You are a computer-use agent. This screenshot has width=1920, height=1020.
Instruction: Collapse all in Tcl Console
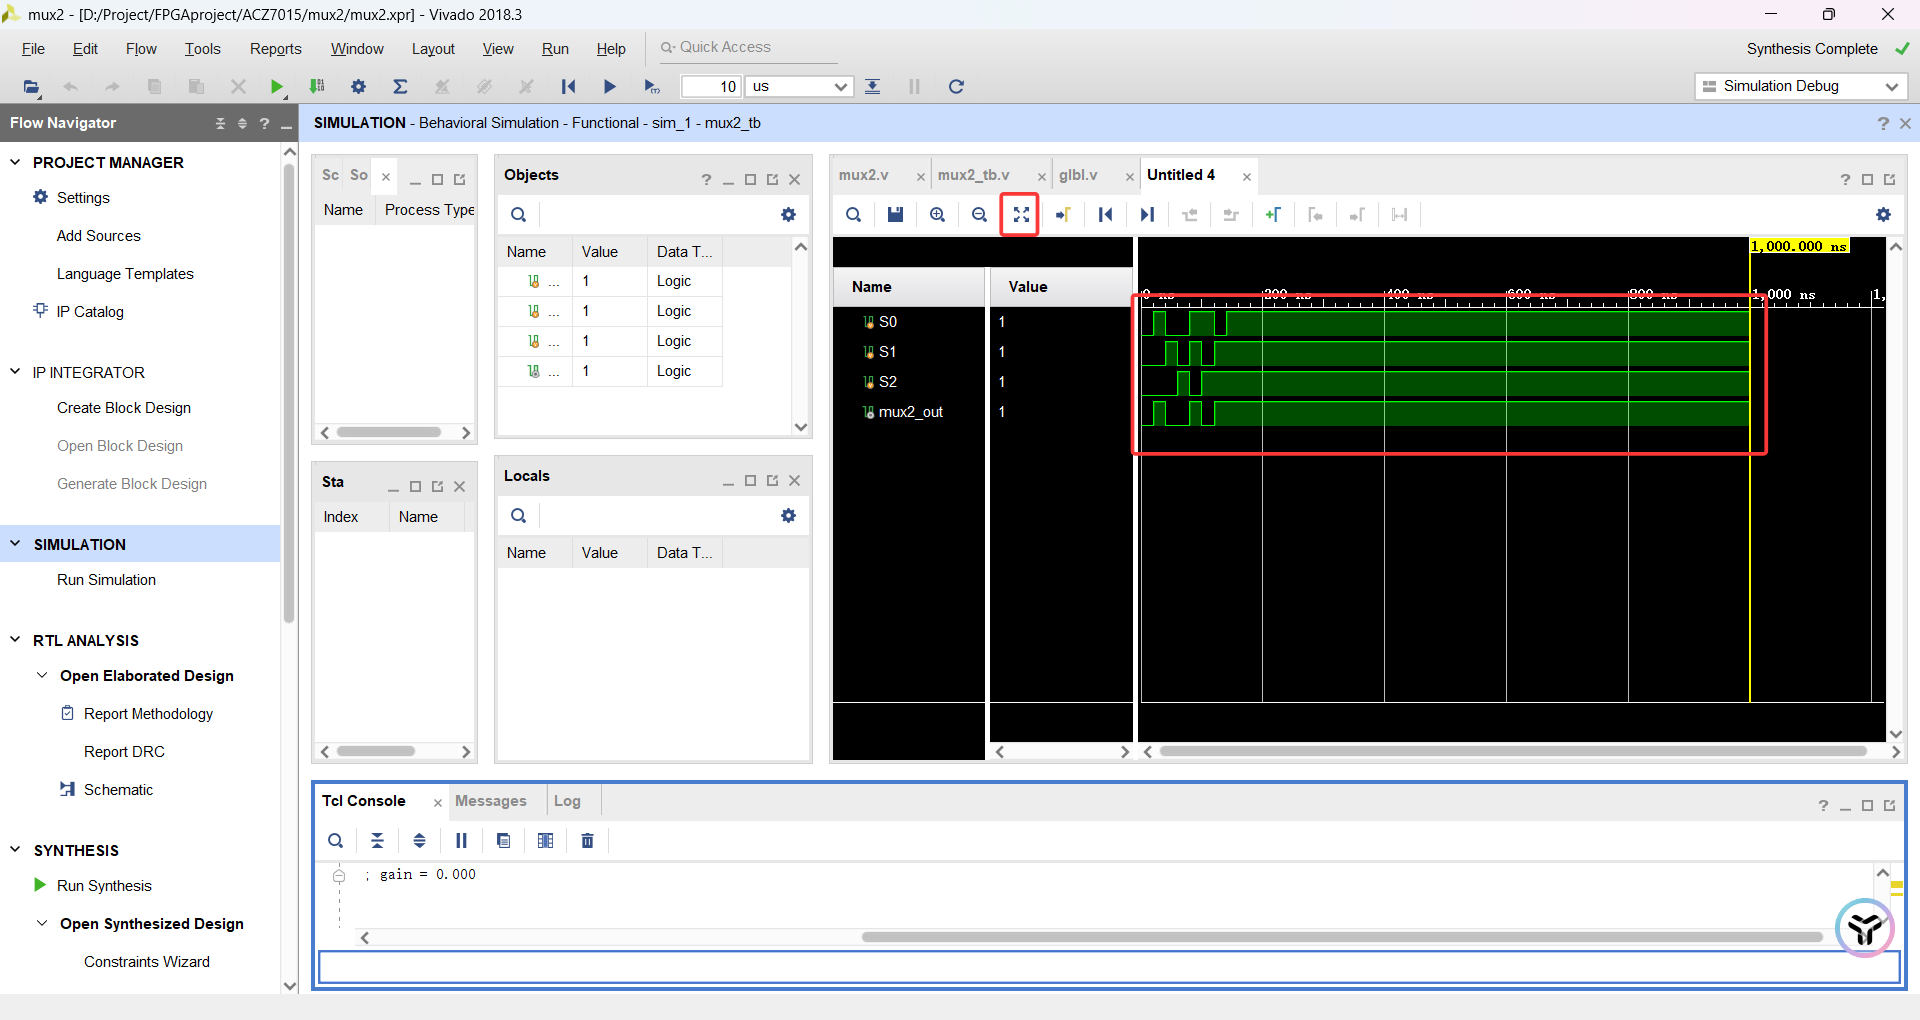tap(377, 840)
